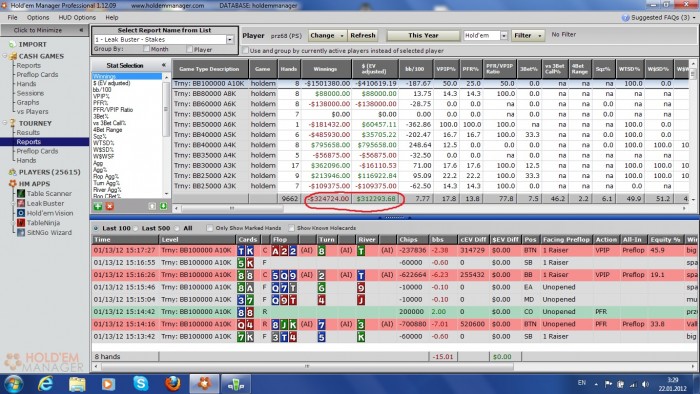Open Hold'em game type dropdown
The image size is (700, 394).
point(504,35)
